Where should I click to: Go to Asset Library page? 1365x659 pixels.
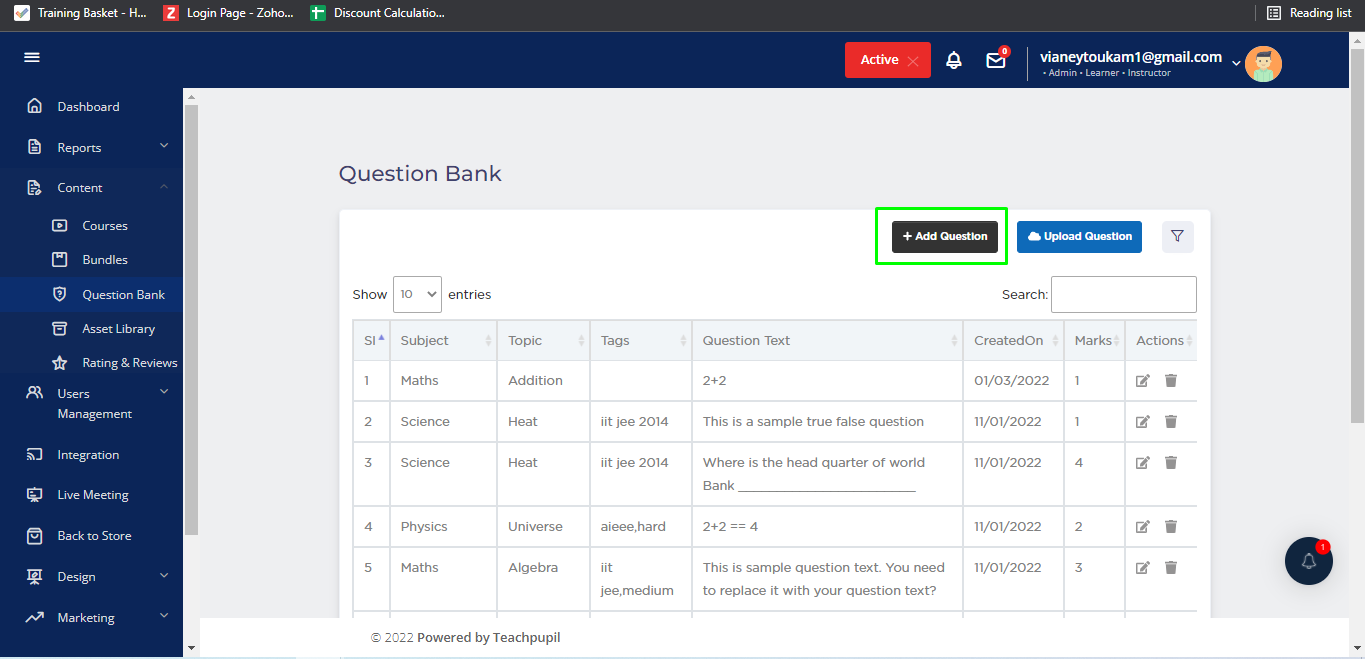[118, 329]
